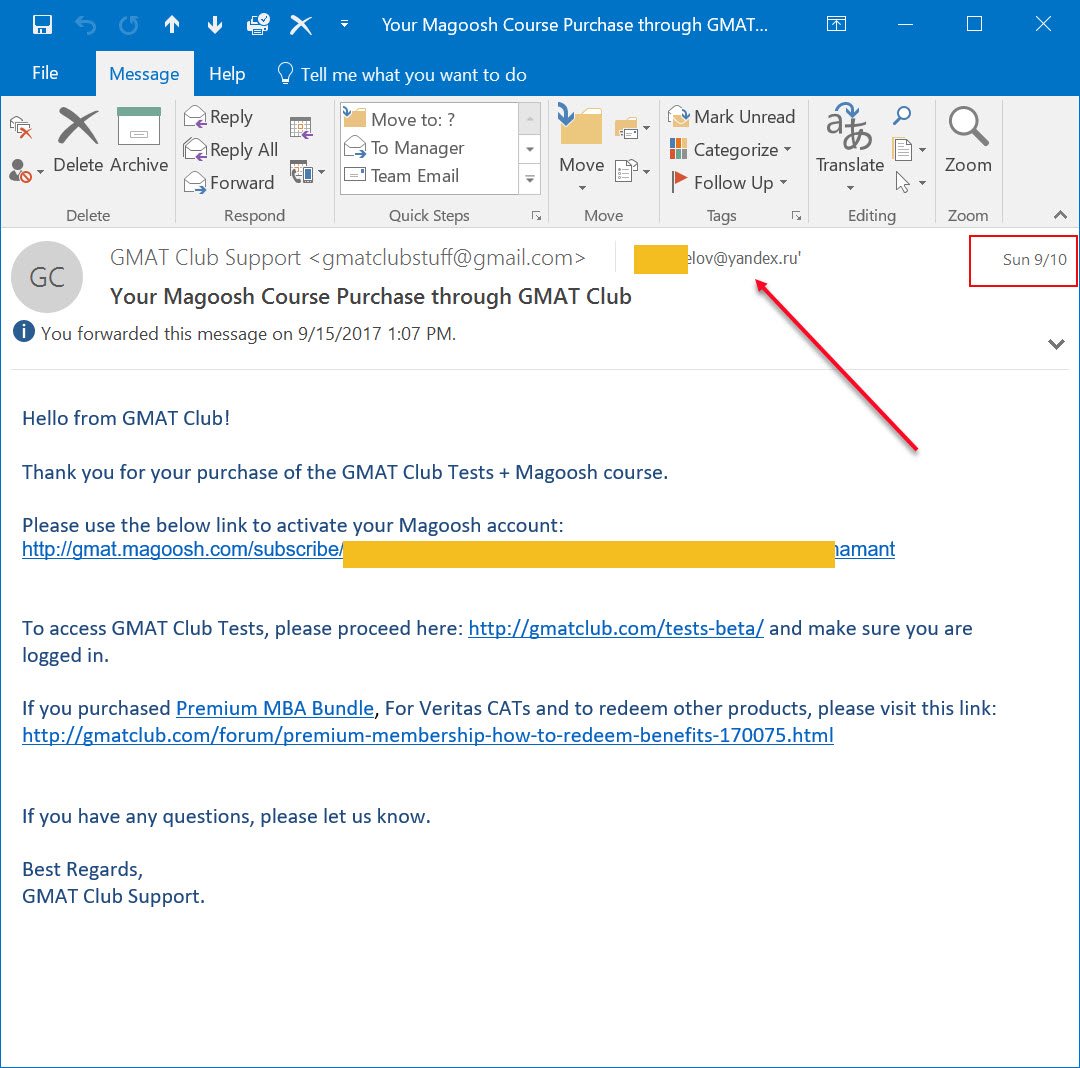Open the gmat.magoosh.com subscribe link
This screenshot has height=1068, width=1080.
point(458,549)
